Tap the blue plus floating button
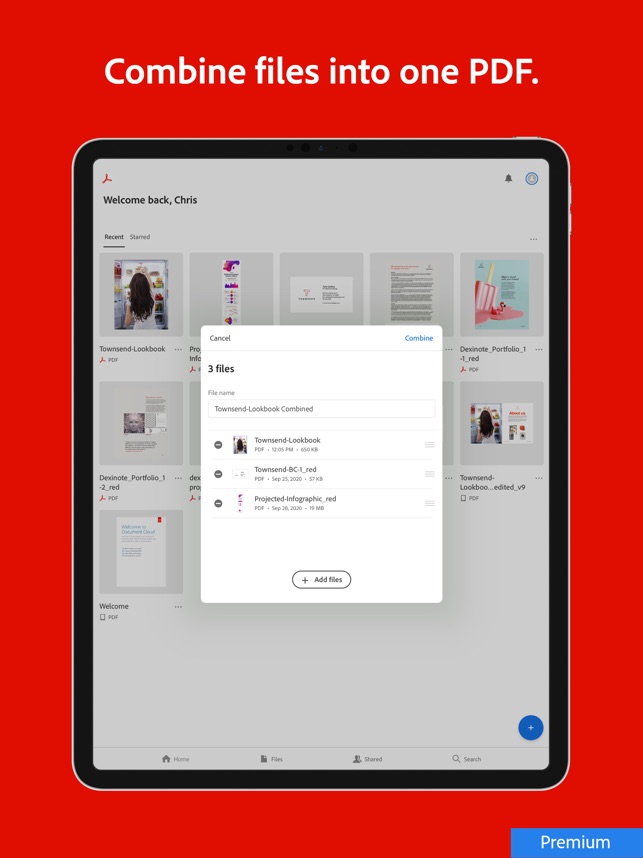Image resolution: width=643 pixels, height=858 pixels. (530, 728)
